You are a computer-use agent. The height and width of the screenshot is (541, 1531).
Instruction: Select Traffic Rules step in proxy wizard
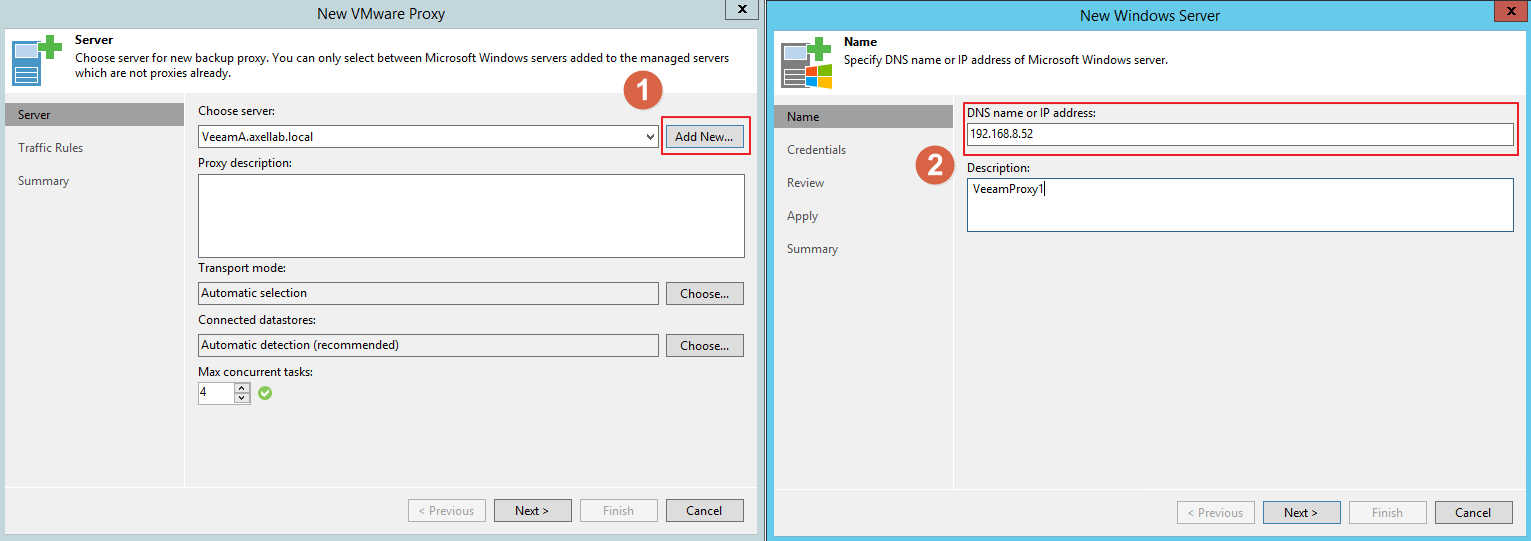pyautogui.click(x=51, y=148)
